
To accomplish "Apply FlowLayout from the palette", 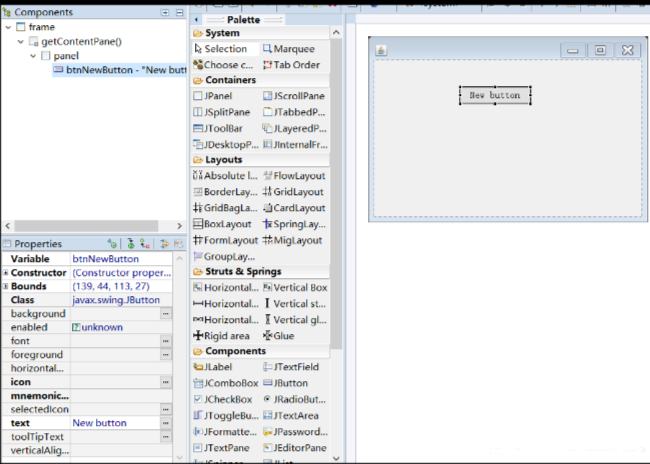I will coord(294,176).
